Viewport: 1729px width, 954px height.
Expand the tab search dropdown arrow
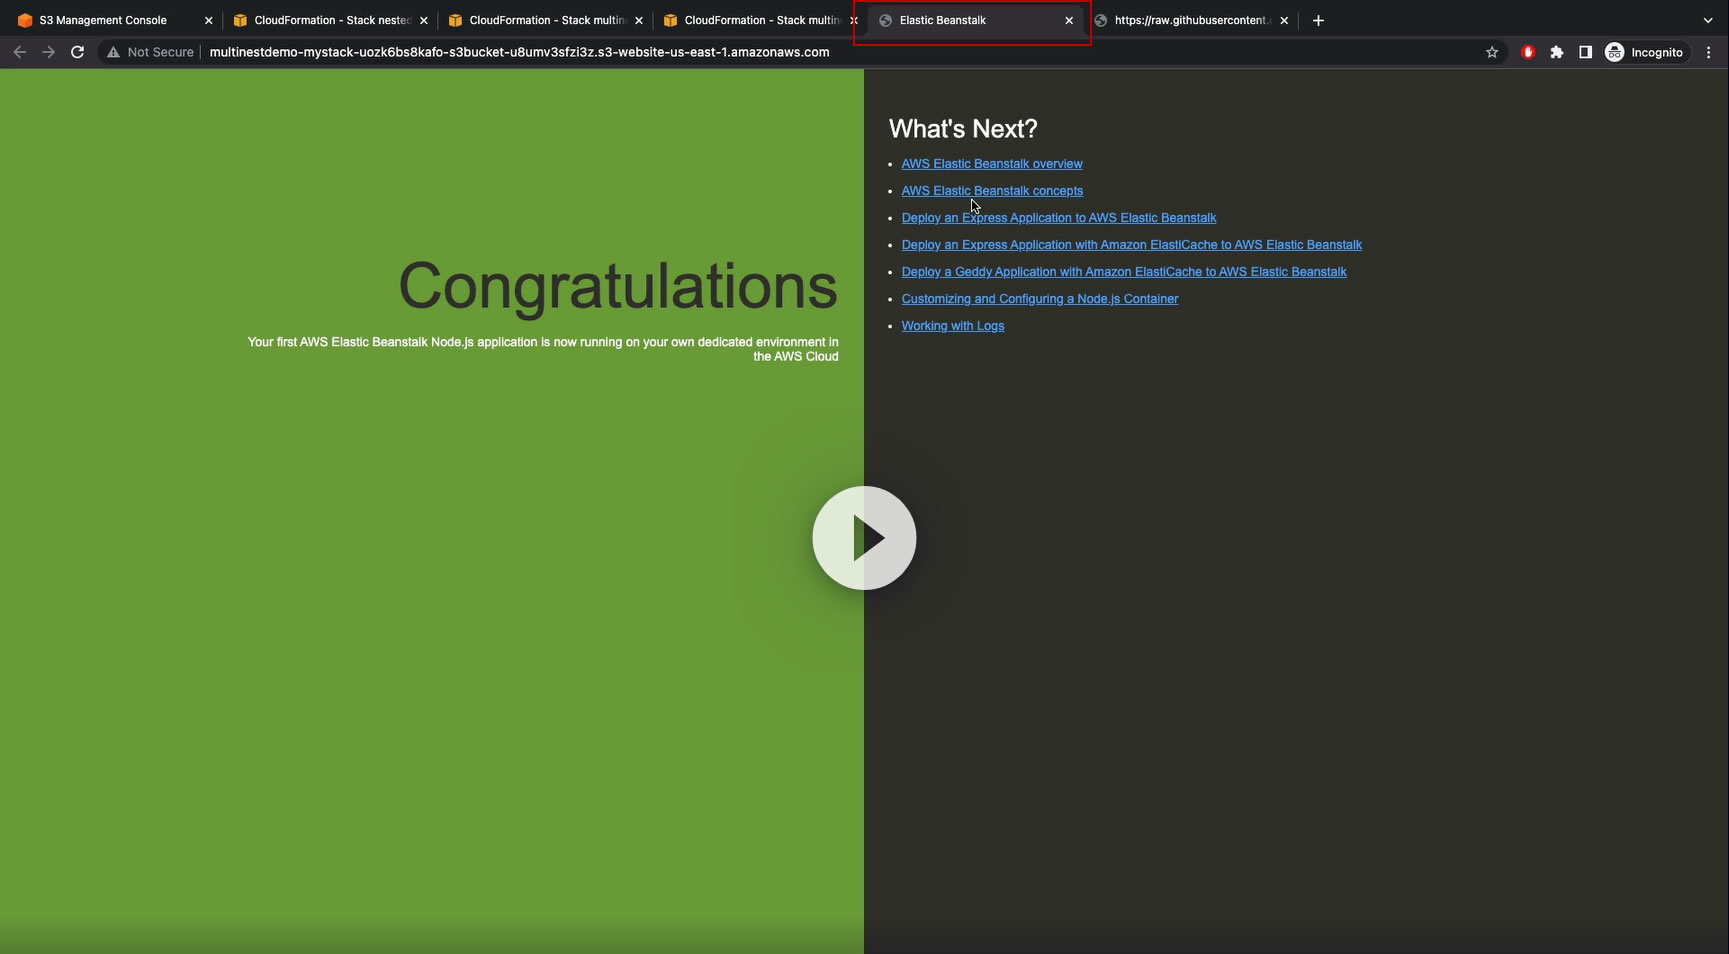click(1708, 20)
